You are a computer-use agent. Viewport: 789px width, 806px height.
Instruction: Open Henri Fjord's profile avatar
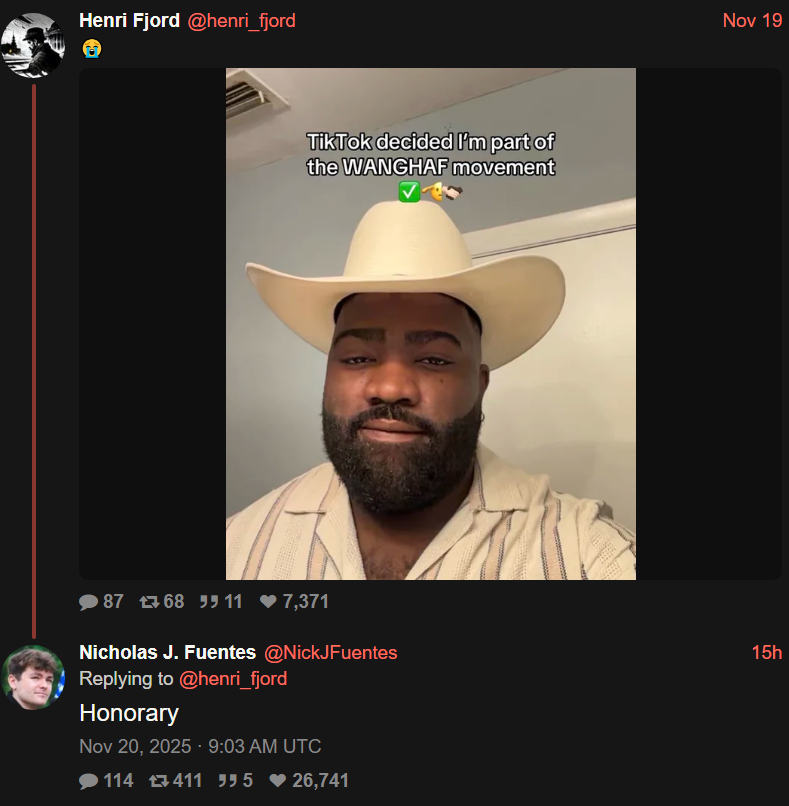(33, 45)
